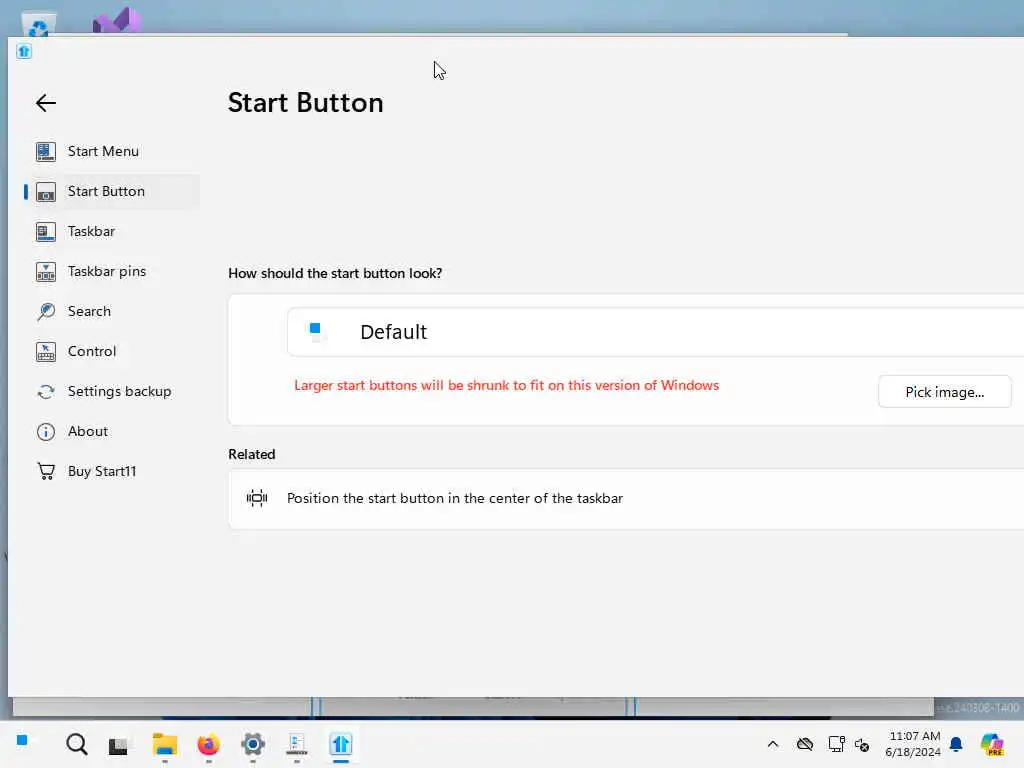Open the Buy Start11 page
Screen dimensions: 1024x768
(111, 472)
